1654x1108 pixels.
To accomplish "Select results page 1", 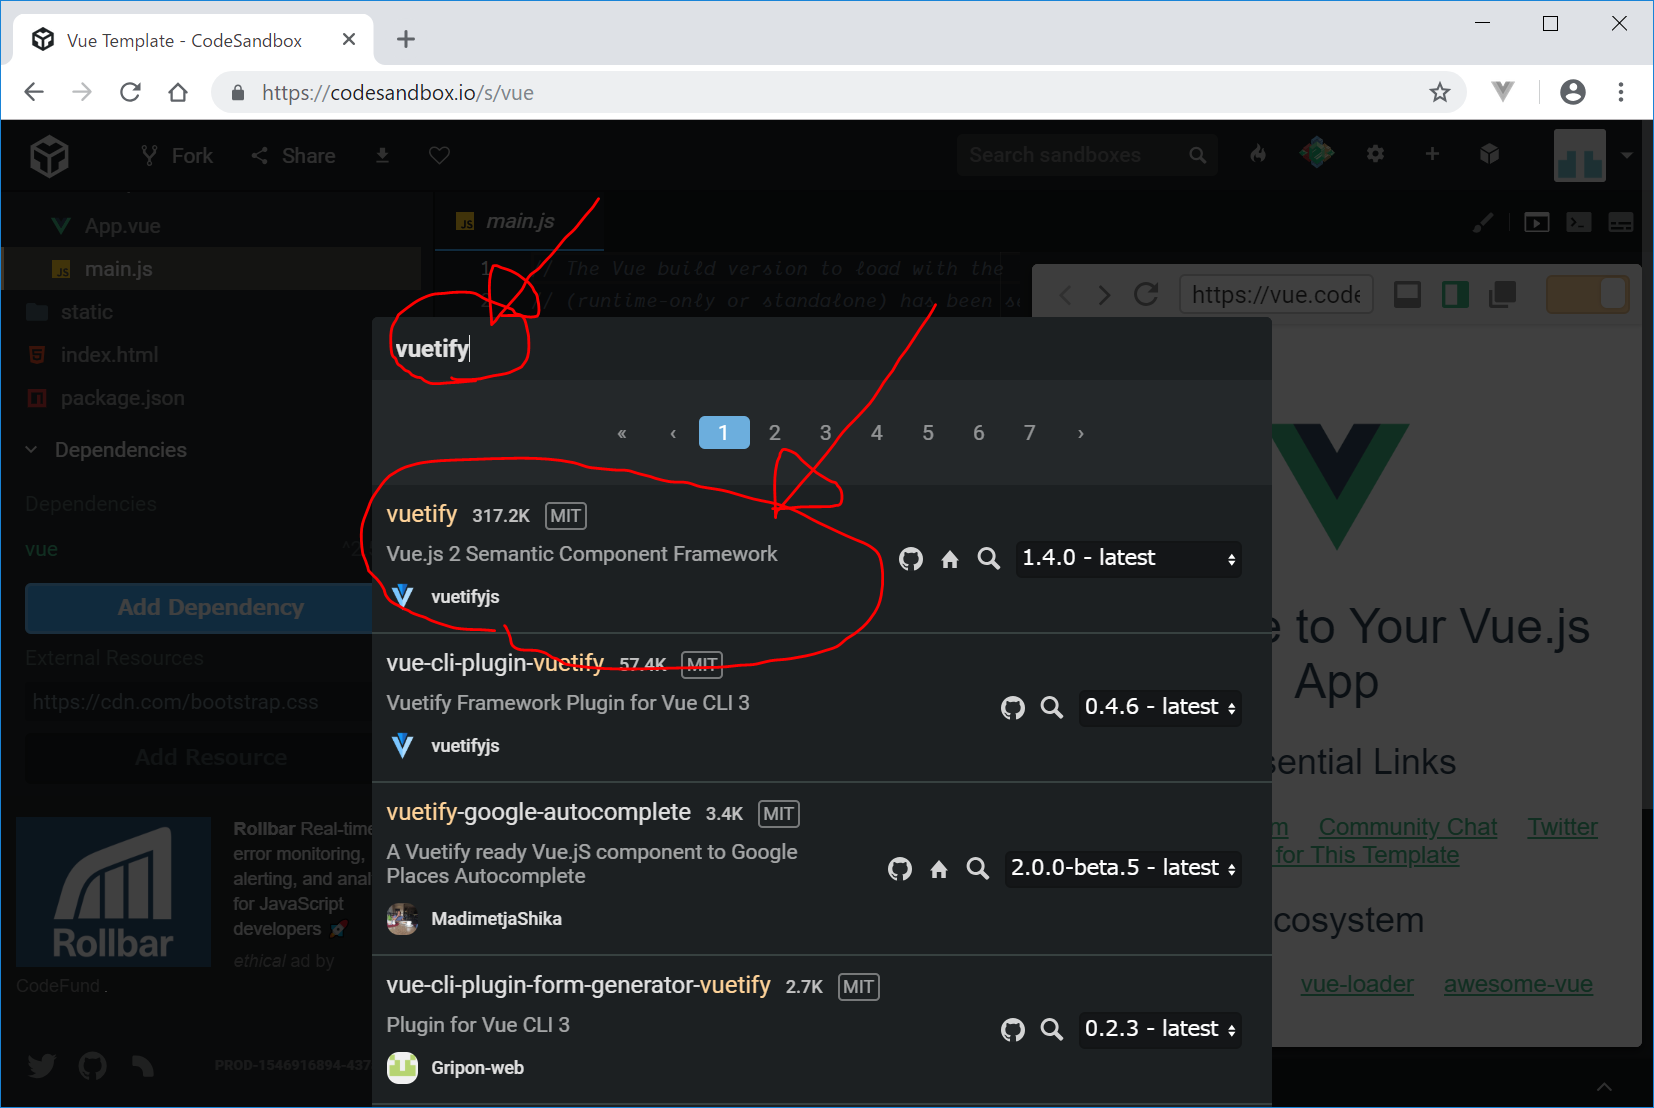I will [724, 433].
